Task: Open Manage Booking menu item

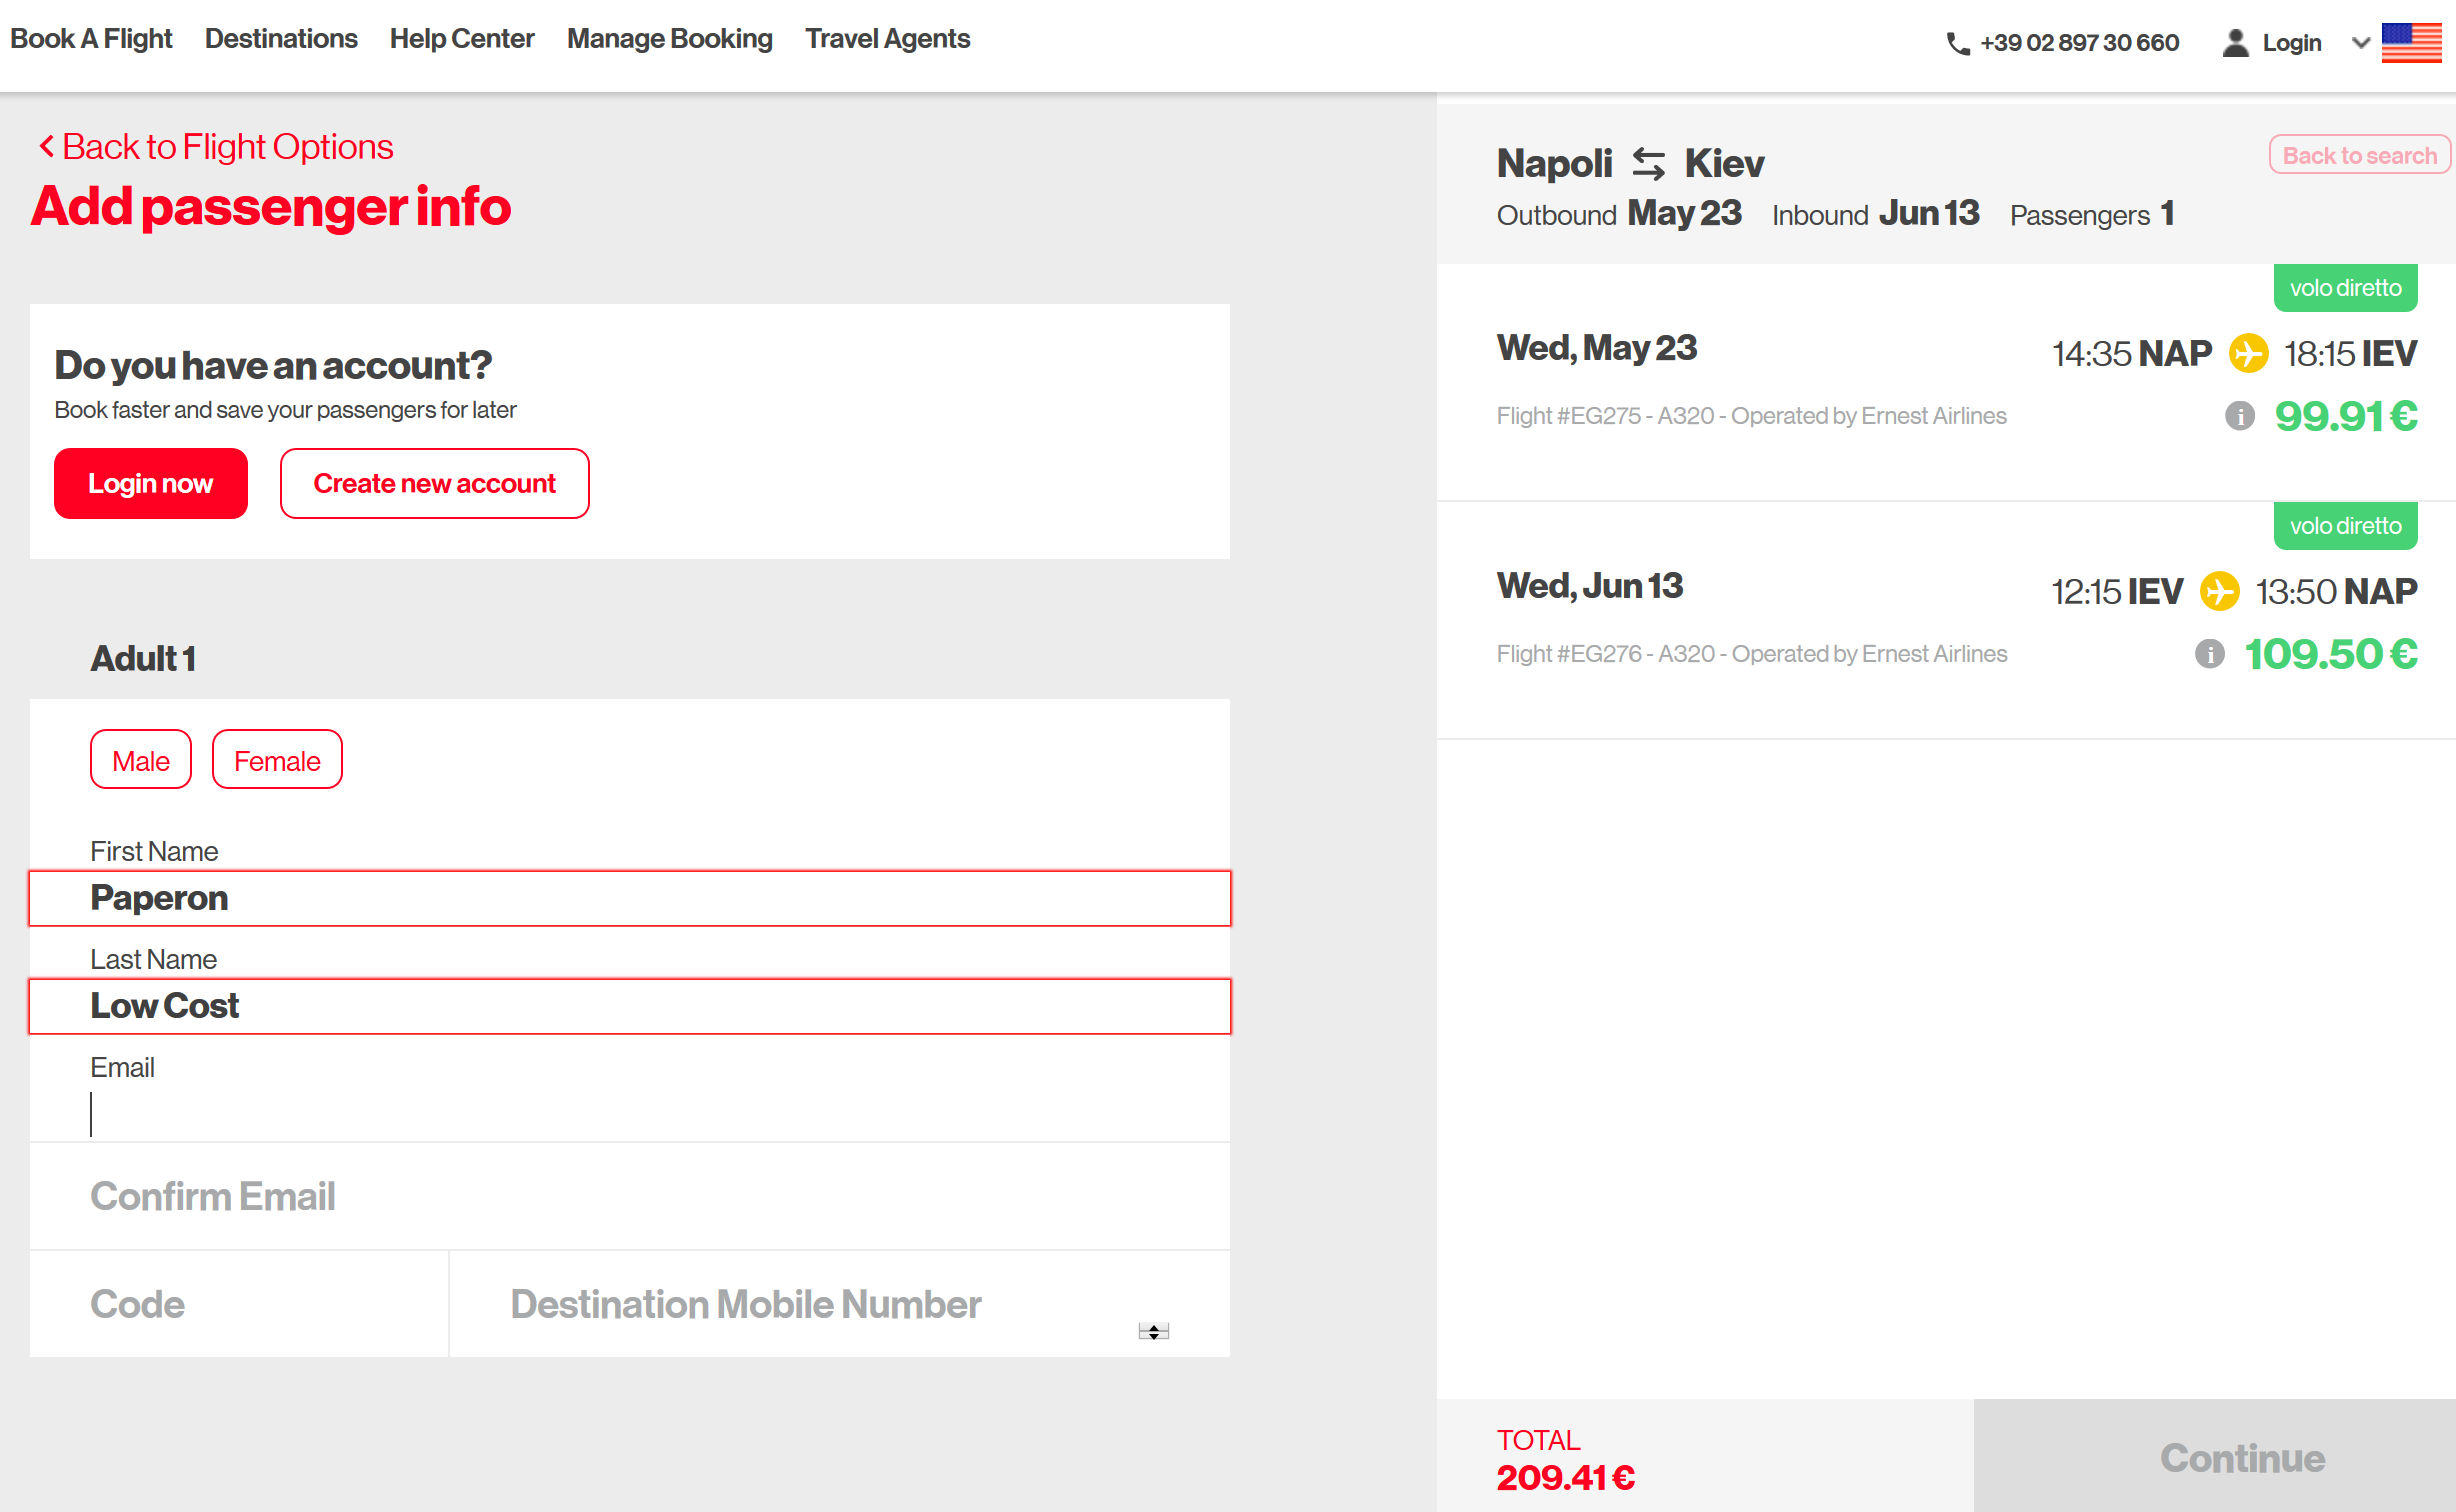Action: pyautogui.click(x=669, y=38)
